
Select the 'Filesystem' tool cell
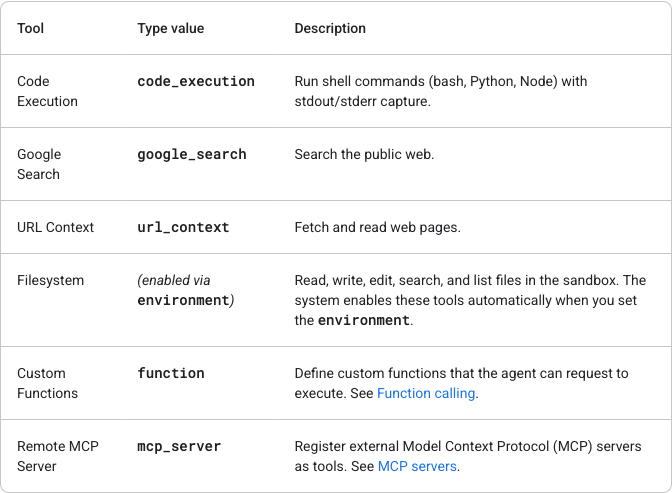(x=51, y=280)
